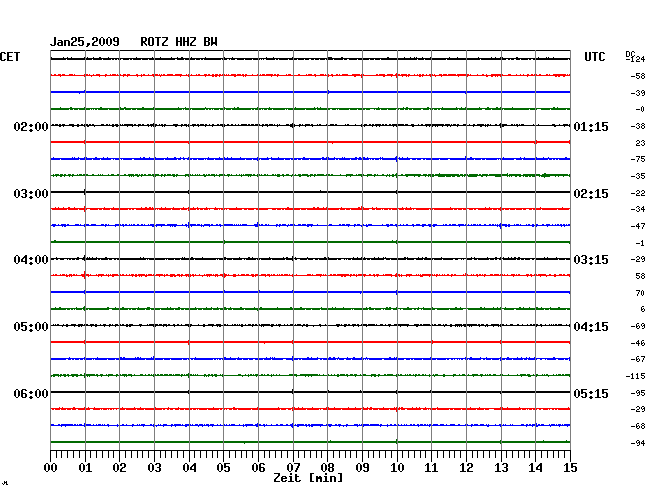This screenshot has width=650, height=494.
Task: Click minute tick label "00" on x-axis
Action: click(51, 468)
